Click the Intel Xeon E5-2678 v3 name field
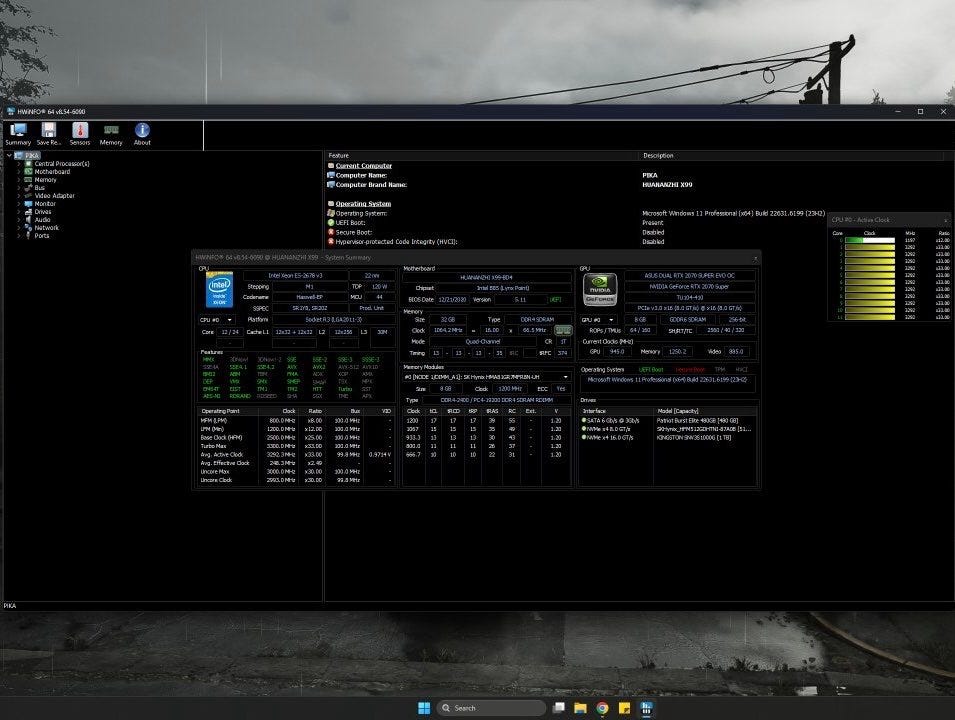955x720 pixels. 295,275
